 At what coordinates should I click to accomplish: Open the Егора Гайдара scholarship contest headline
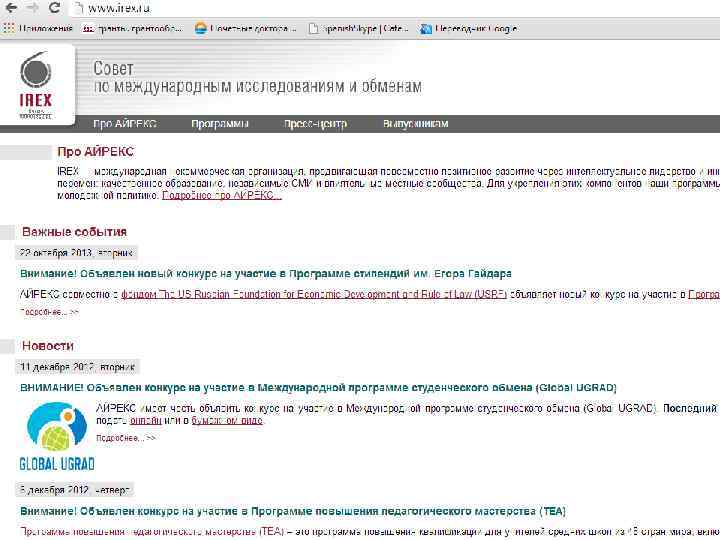tap(265, 274)
